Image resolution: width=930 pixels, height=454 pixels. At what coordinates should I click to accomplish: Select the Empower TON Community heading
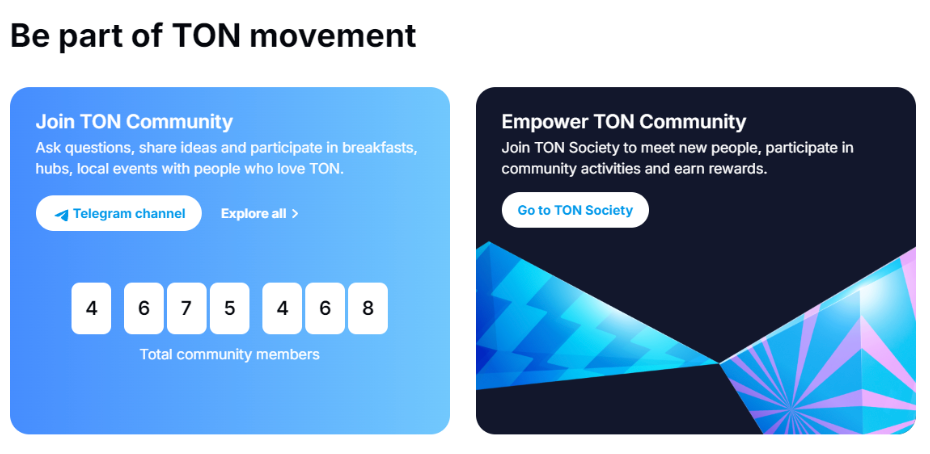[x=623, y=122]
